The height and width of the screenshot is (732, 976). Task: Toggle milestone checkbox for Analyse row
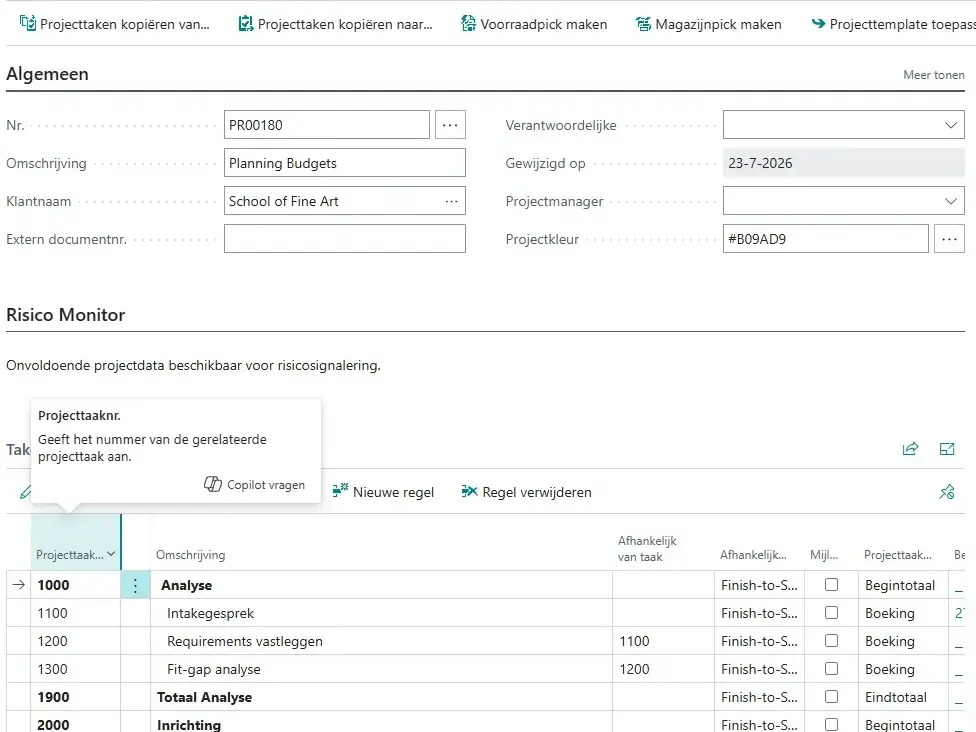(x=831, y=584)
